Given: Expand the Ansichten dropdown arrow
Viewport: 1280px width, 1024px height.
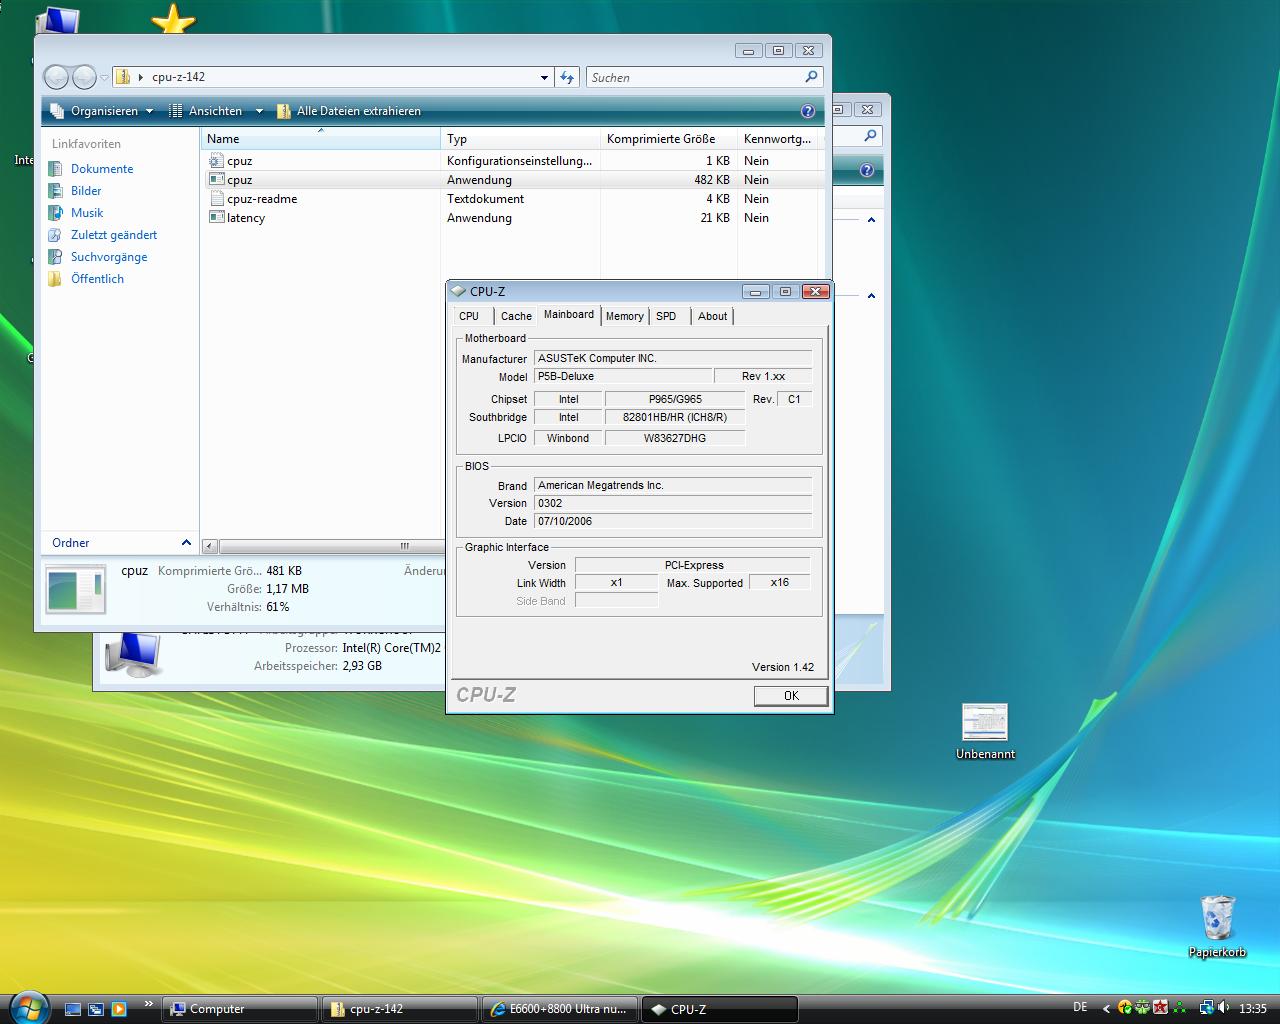Looking at the screenshot, I should pyautogui.click(x=259, y=111).
